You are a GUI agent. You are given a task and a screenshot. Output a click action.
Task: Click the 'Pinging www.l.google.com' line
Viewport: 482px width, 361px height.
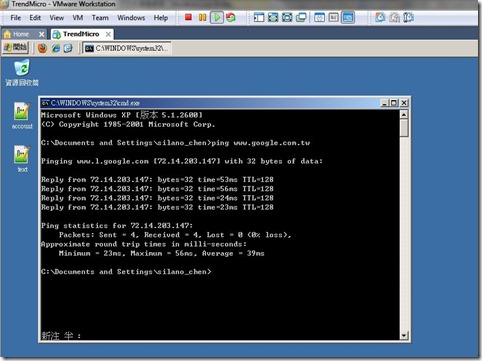click(x=182, y=161)
